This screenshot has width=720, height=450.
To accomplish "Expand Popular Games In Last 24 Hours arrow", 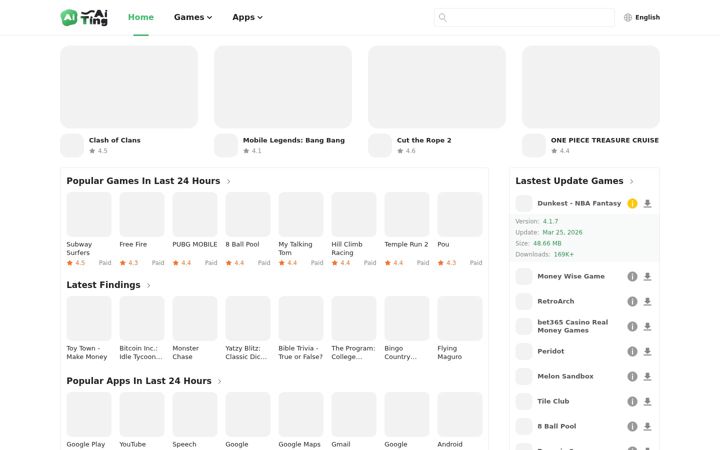I will [x=228, y=181].
